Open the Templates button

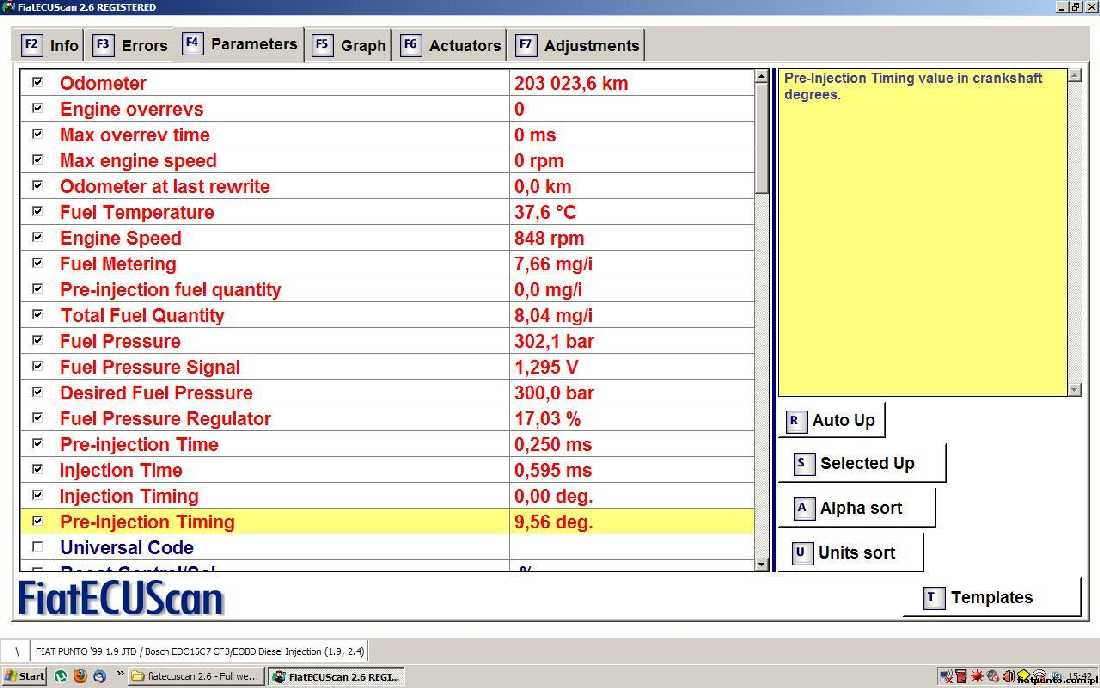pos(992,598)
